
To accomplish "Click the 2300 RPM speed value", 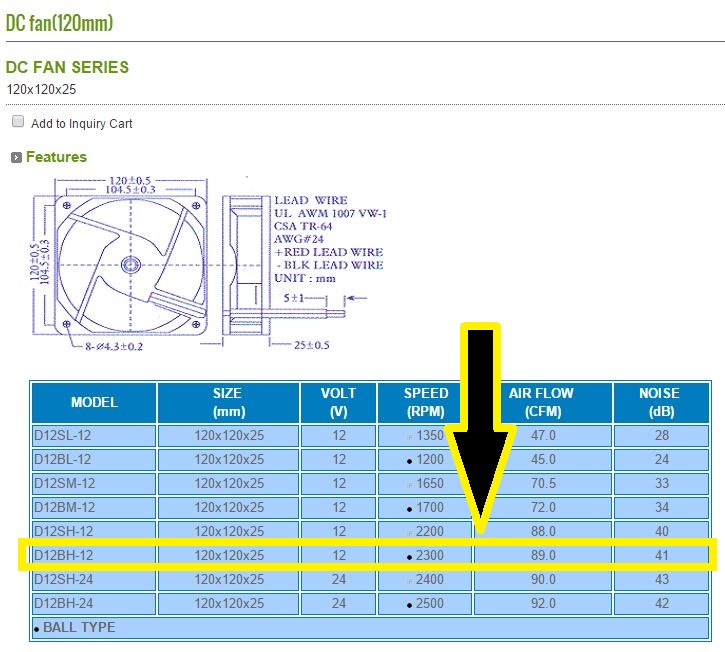I will pos(429,555).
